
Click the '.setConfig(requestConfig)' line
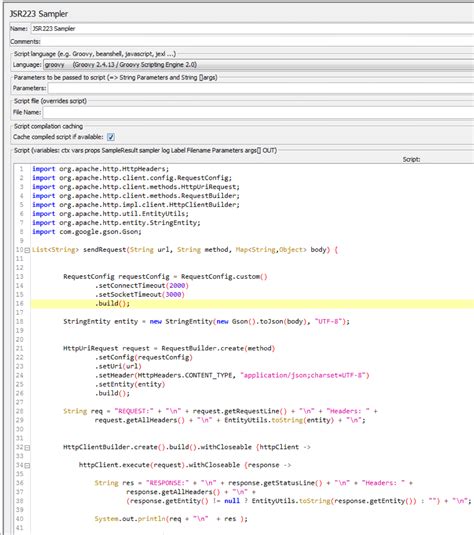coord(144,357)
